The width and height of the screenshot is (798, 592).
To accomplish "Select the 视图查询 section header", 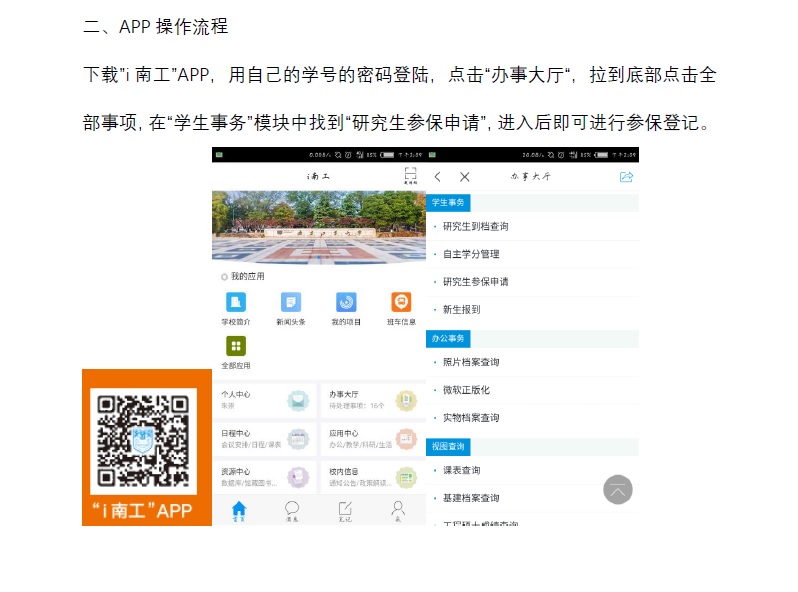I will point(448,446).
